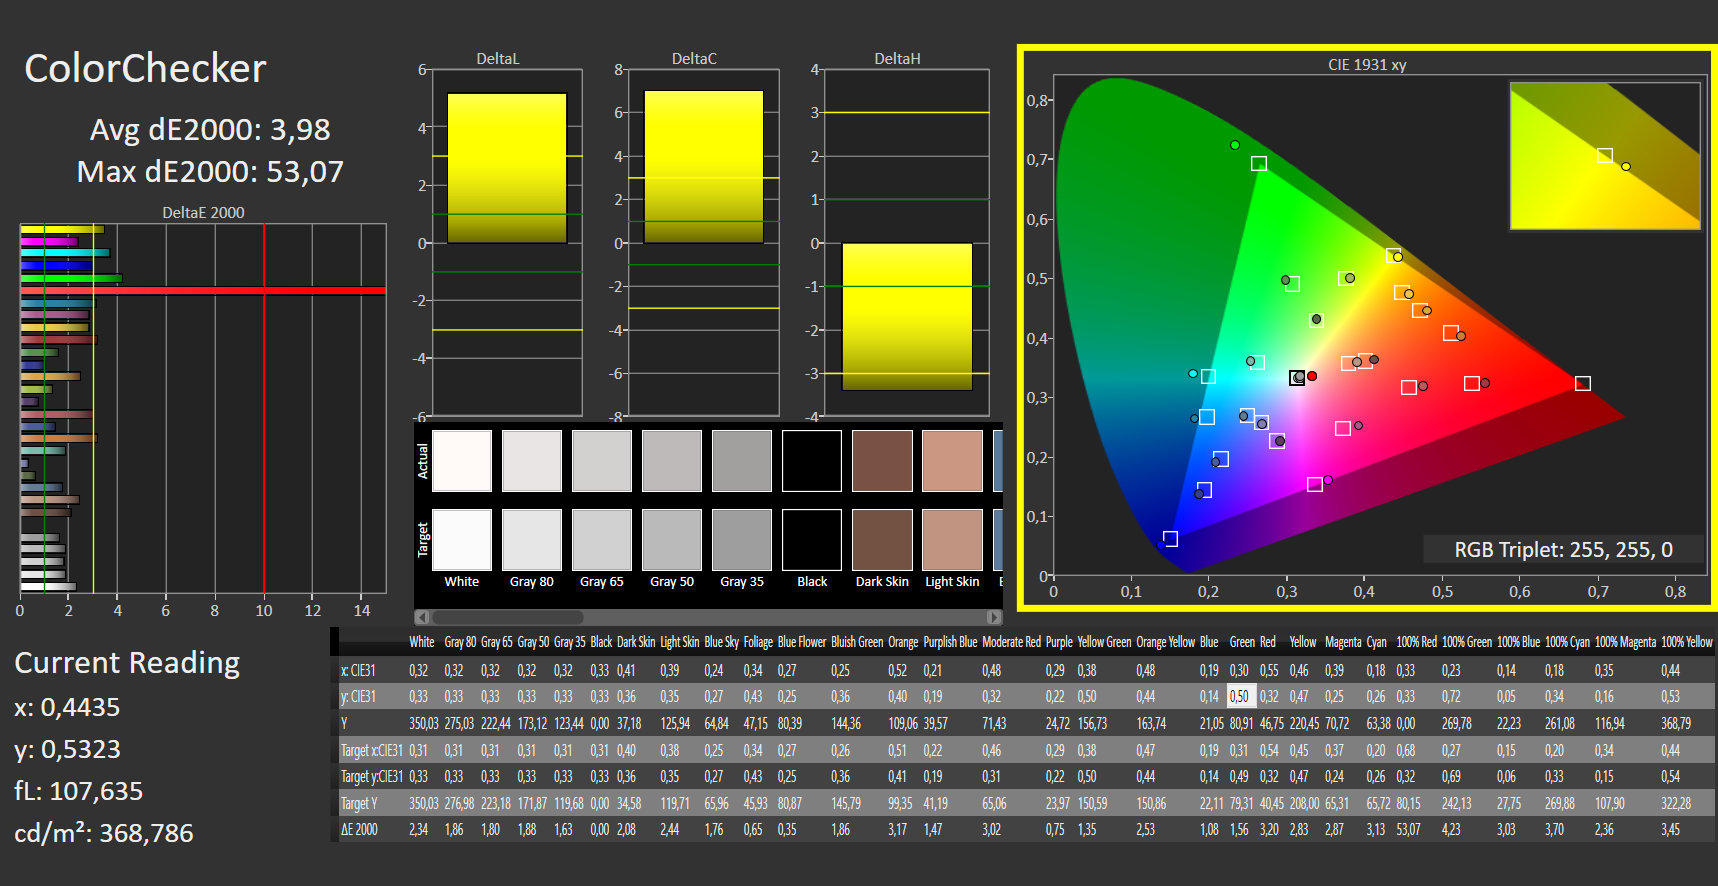1718x886 pixels.
Task: Select the Actual Light Skin swatch
Action: (x=952, y=461)
